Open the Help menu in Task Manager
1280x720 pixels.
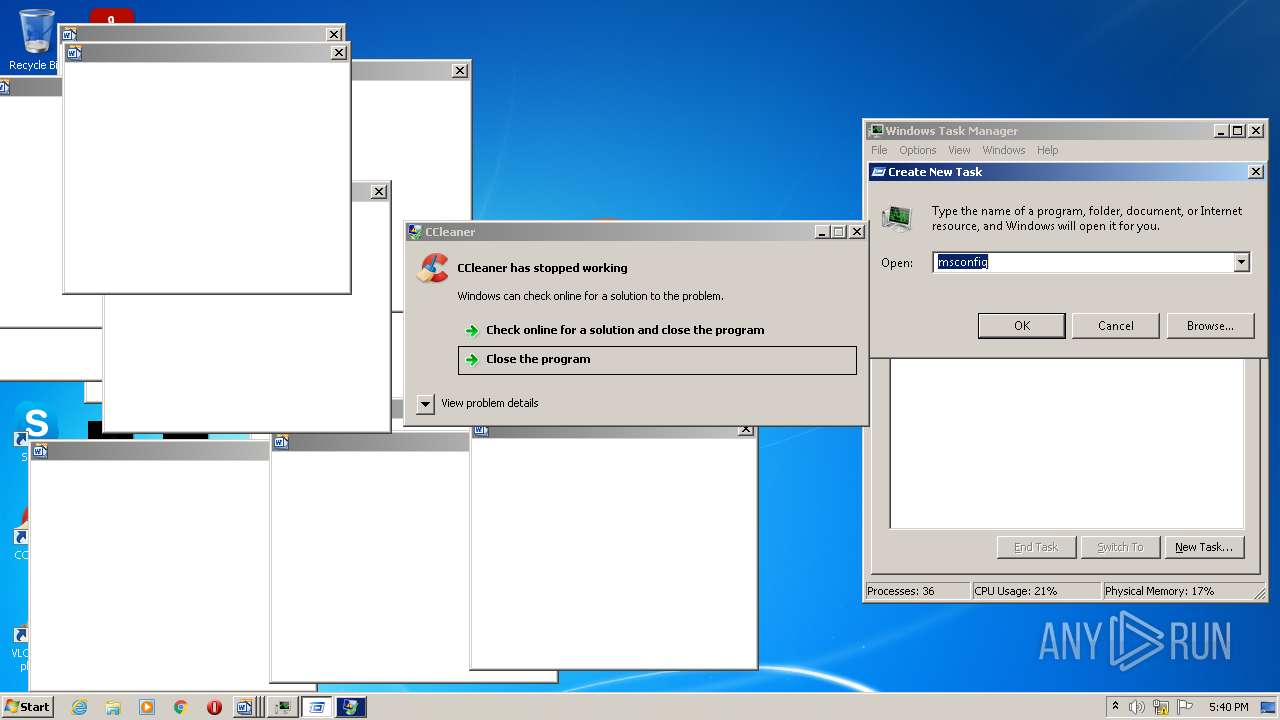coord(1047,151)
